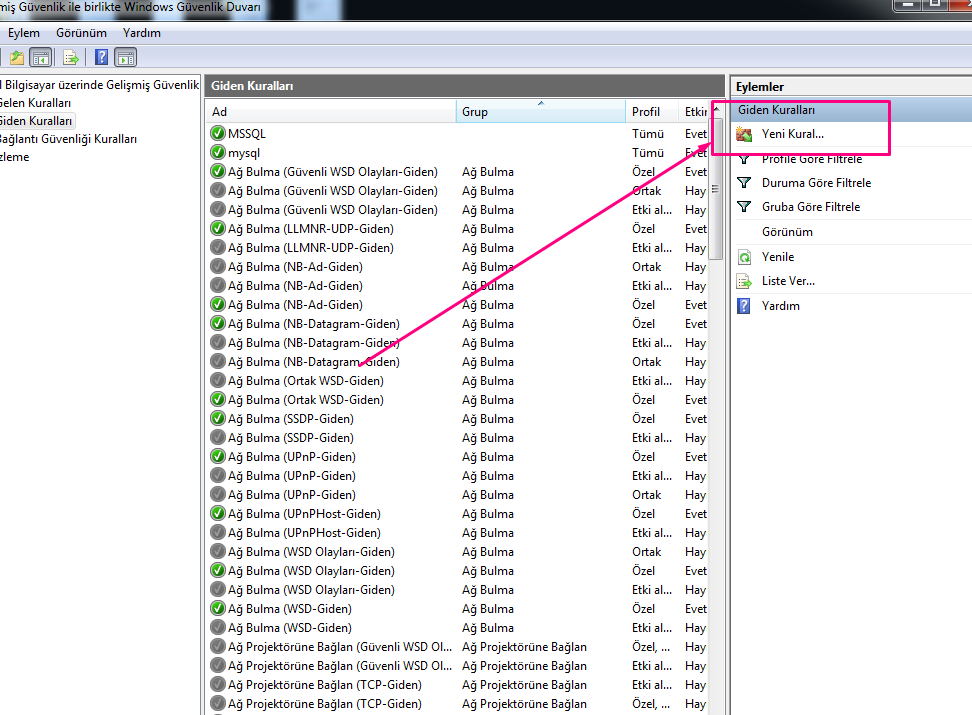Image resolution: width=972 pixels, height=715 pixels.
Task: Sort by the Ad column header
Action: point(331,112)
